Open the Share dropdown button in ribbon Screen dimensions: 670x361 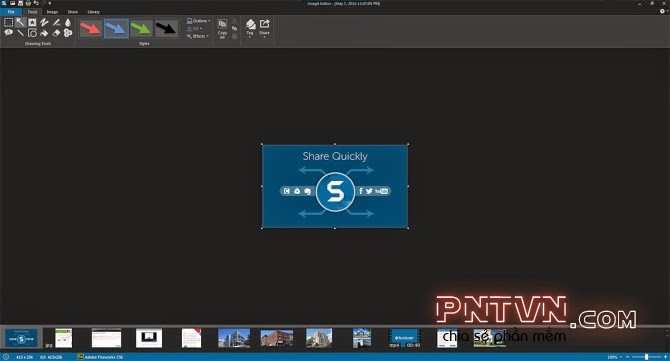[264, 29]
